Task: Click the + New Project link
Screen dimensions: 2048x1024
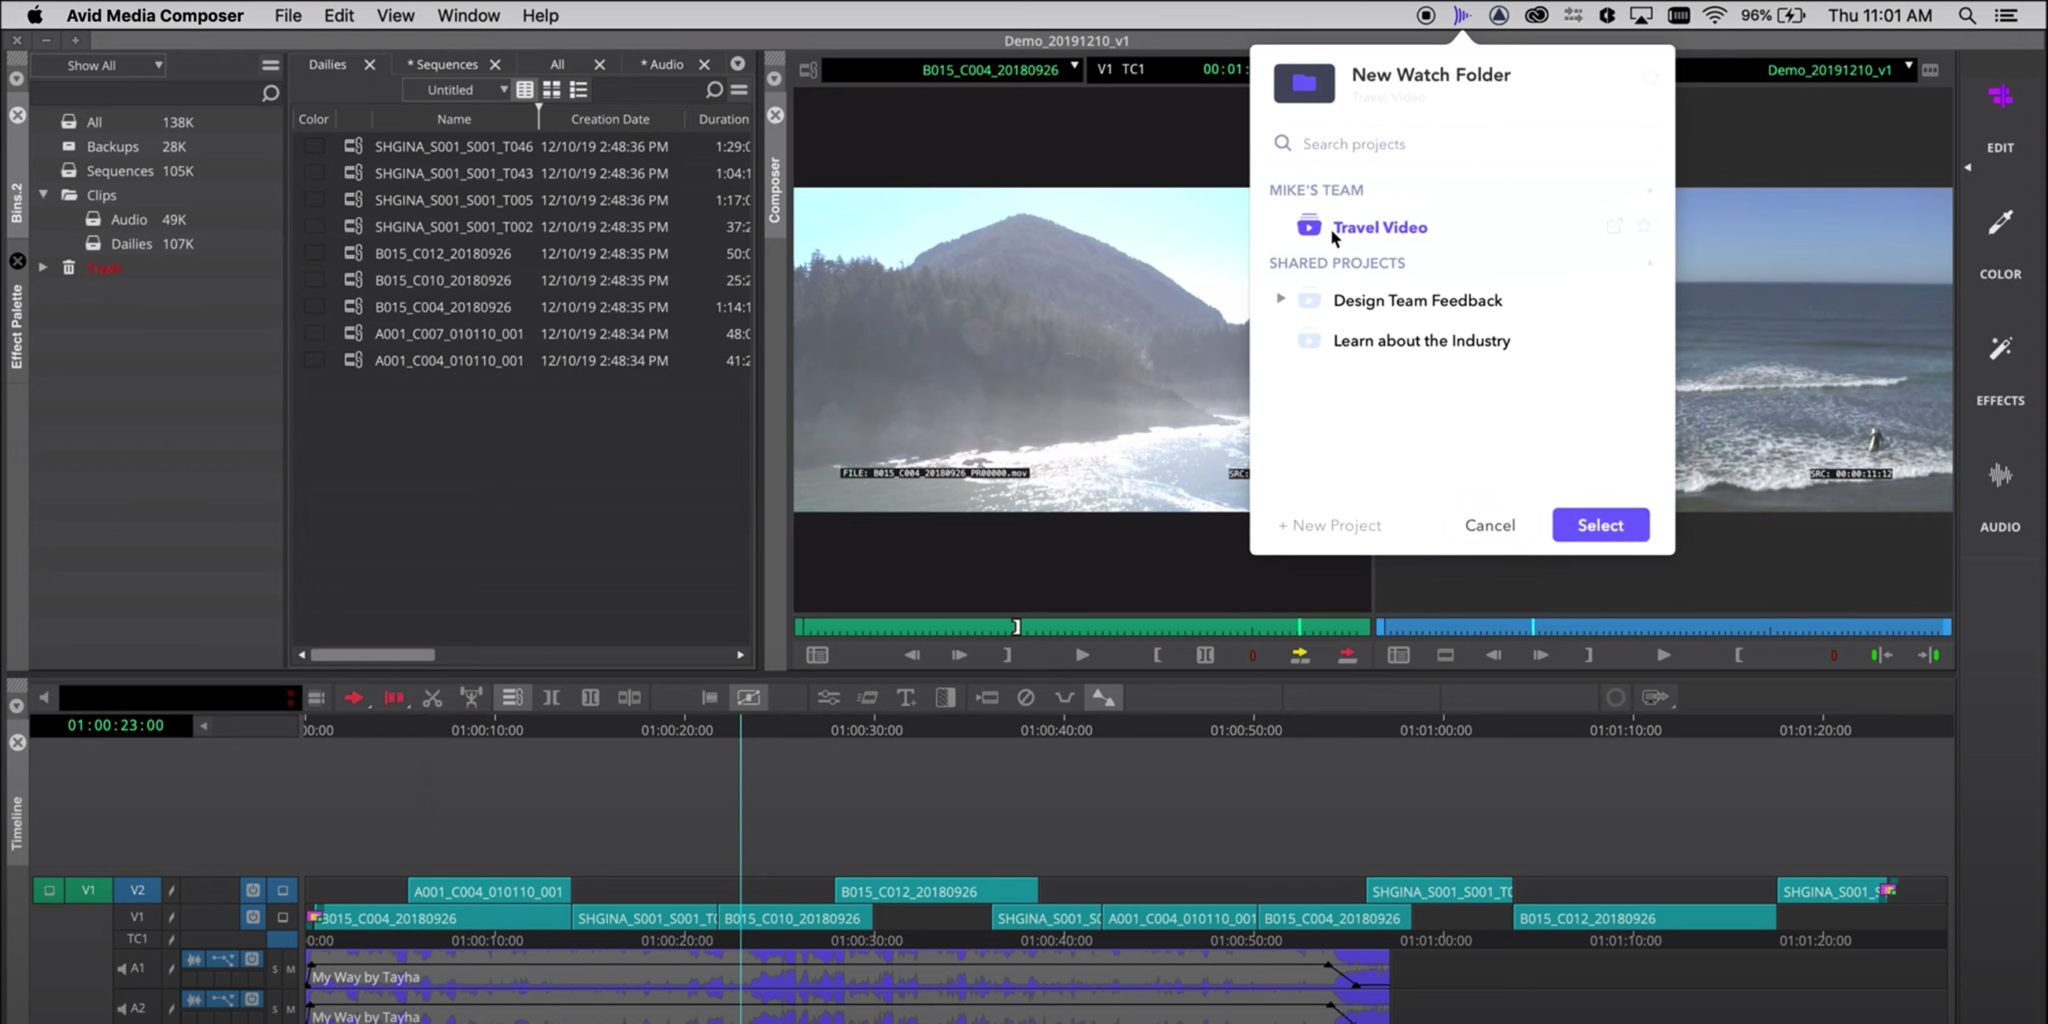Action: coord(1329,525)
